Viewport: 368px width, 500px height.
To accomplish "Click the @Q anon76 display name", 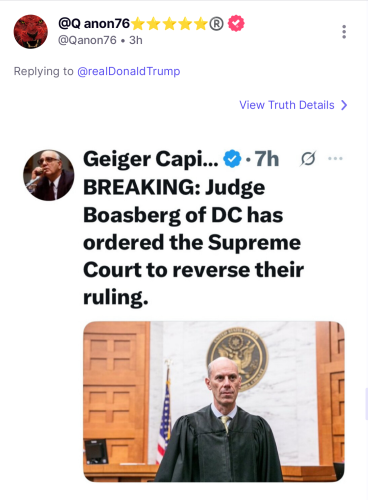I will point(94,23).
